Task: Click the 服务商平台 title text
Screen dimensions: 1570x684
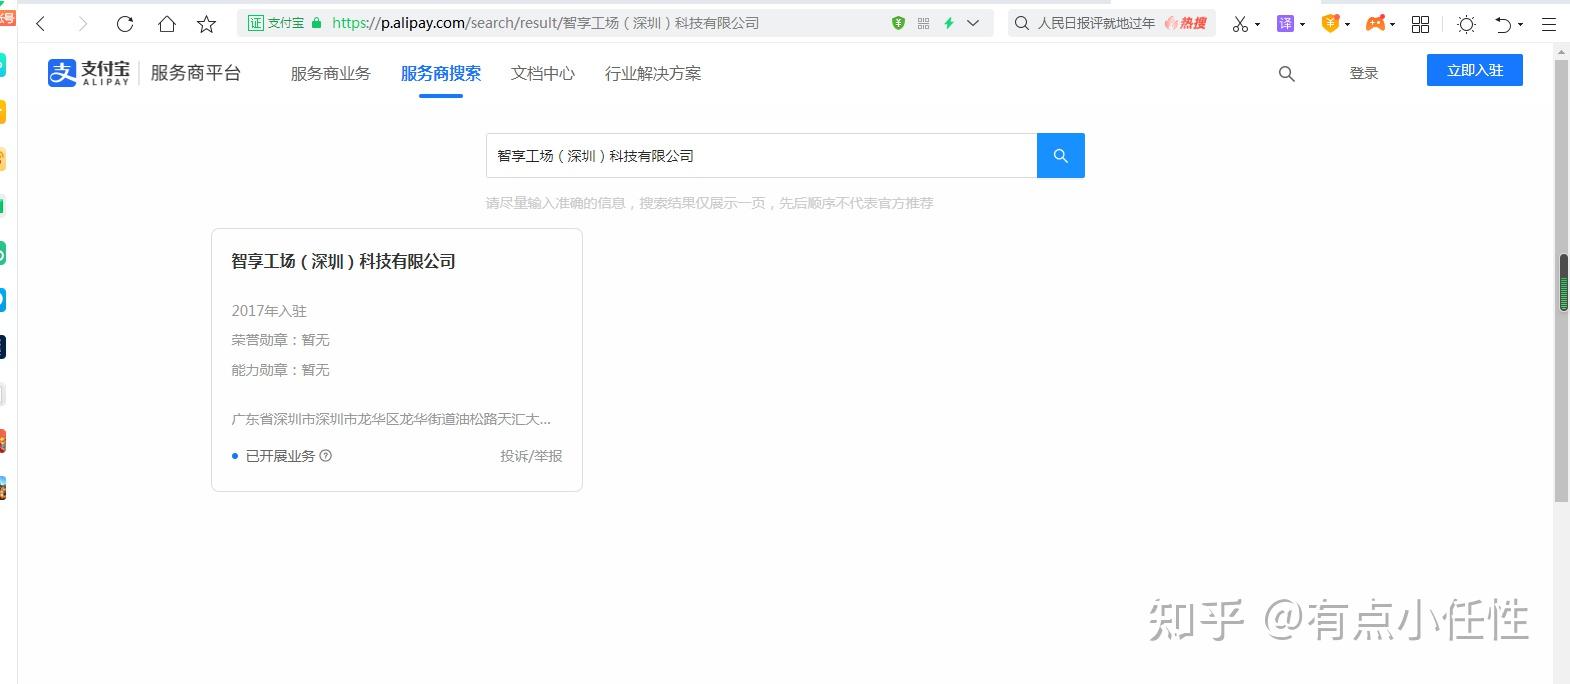Action: [196, 73]
